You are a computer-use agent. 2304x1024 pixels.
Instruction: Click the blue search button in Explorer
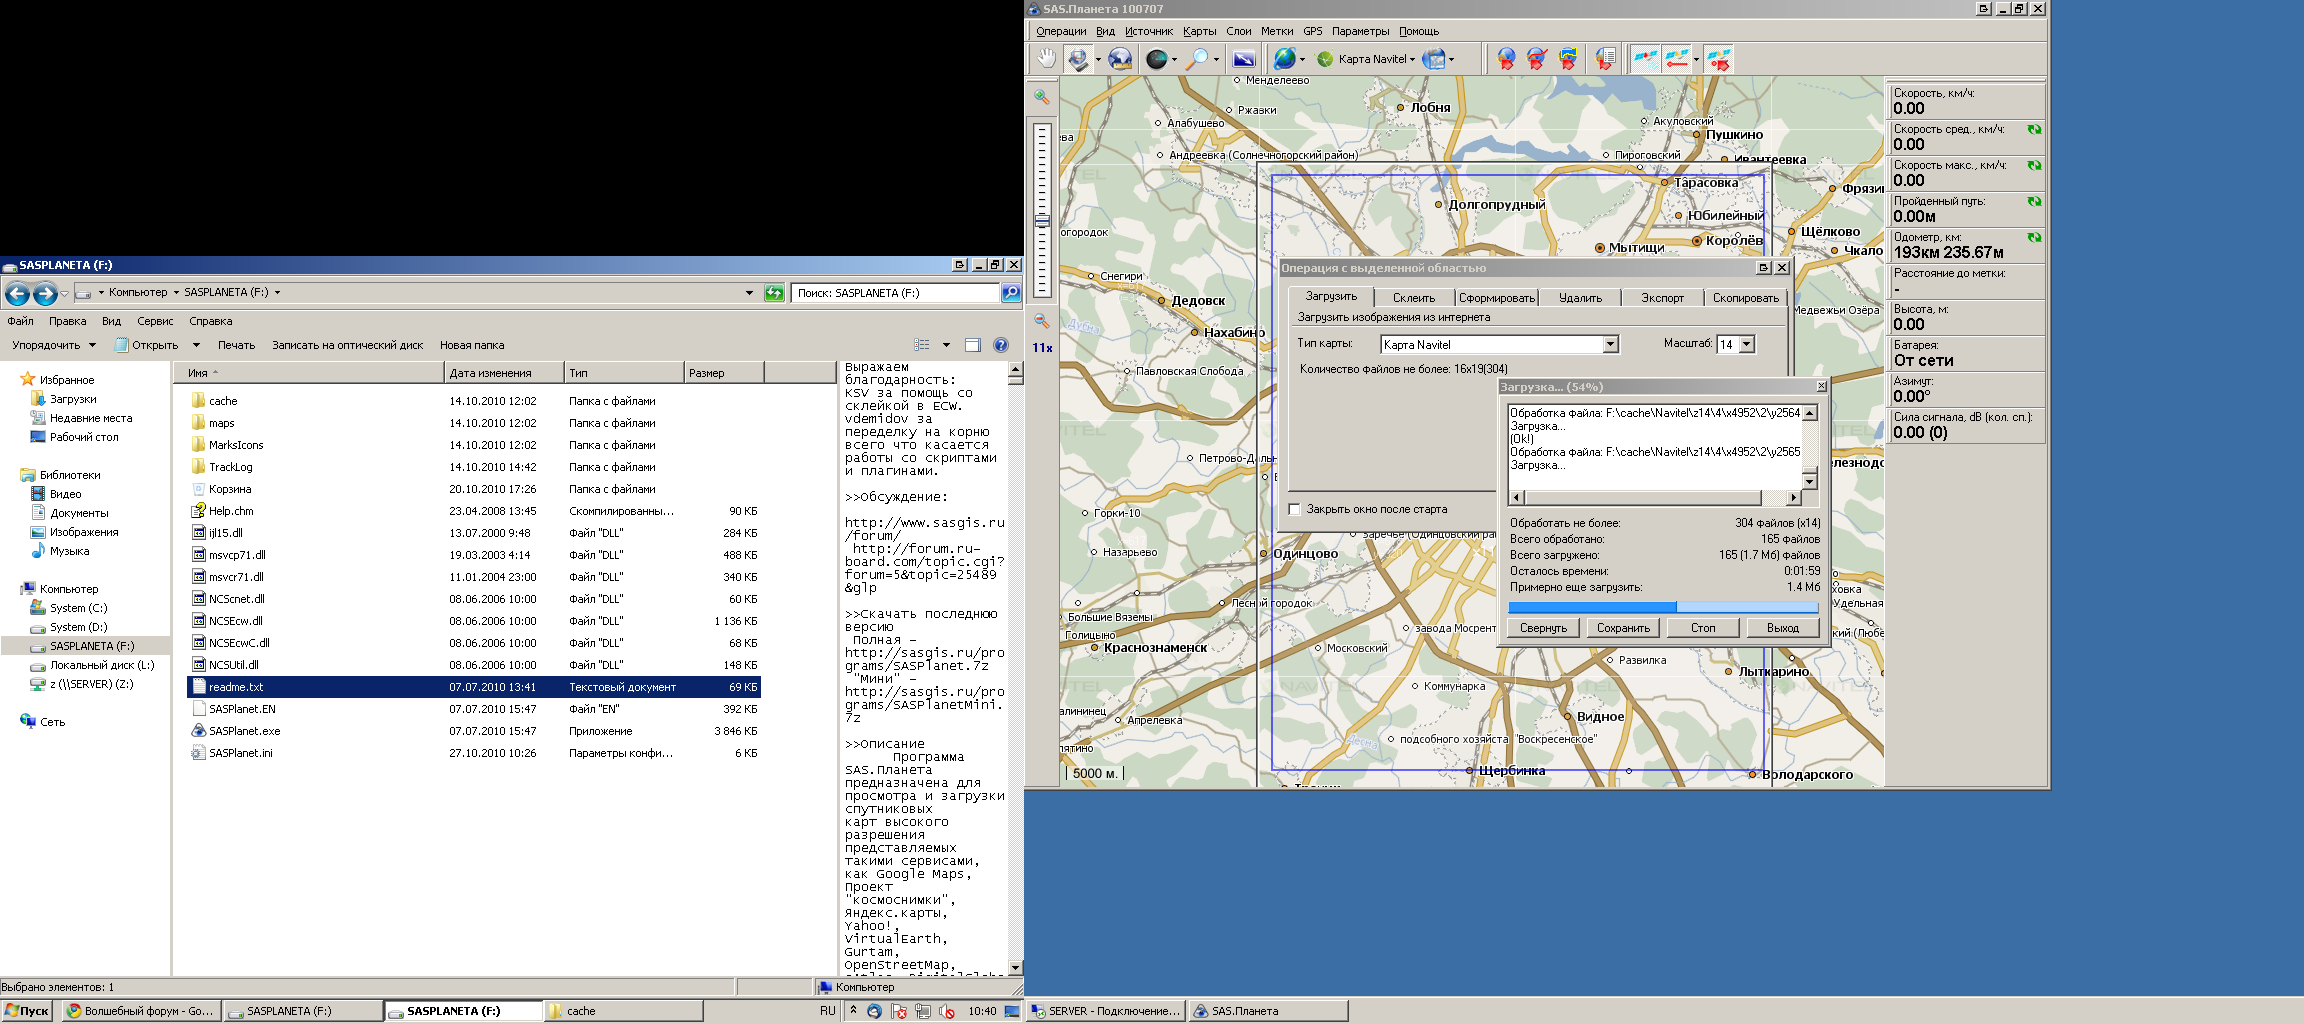(x=1011, y=293)
